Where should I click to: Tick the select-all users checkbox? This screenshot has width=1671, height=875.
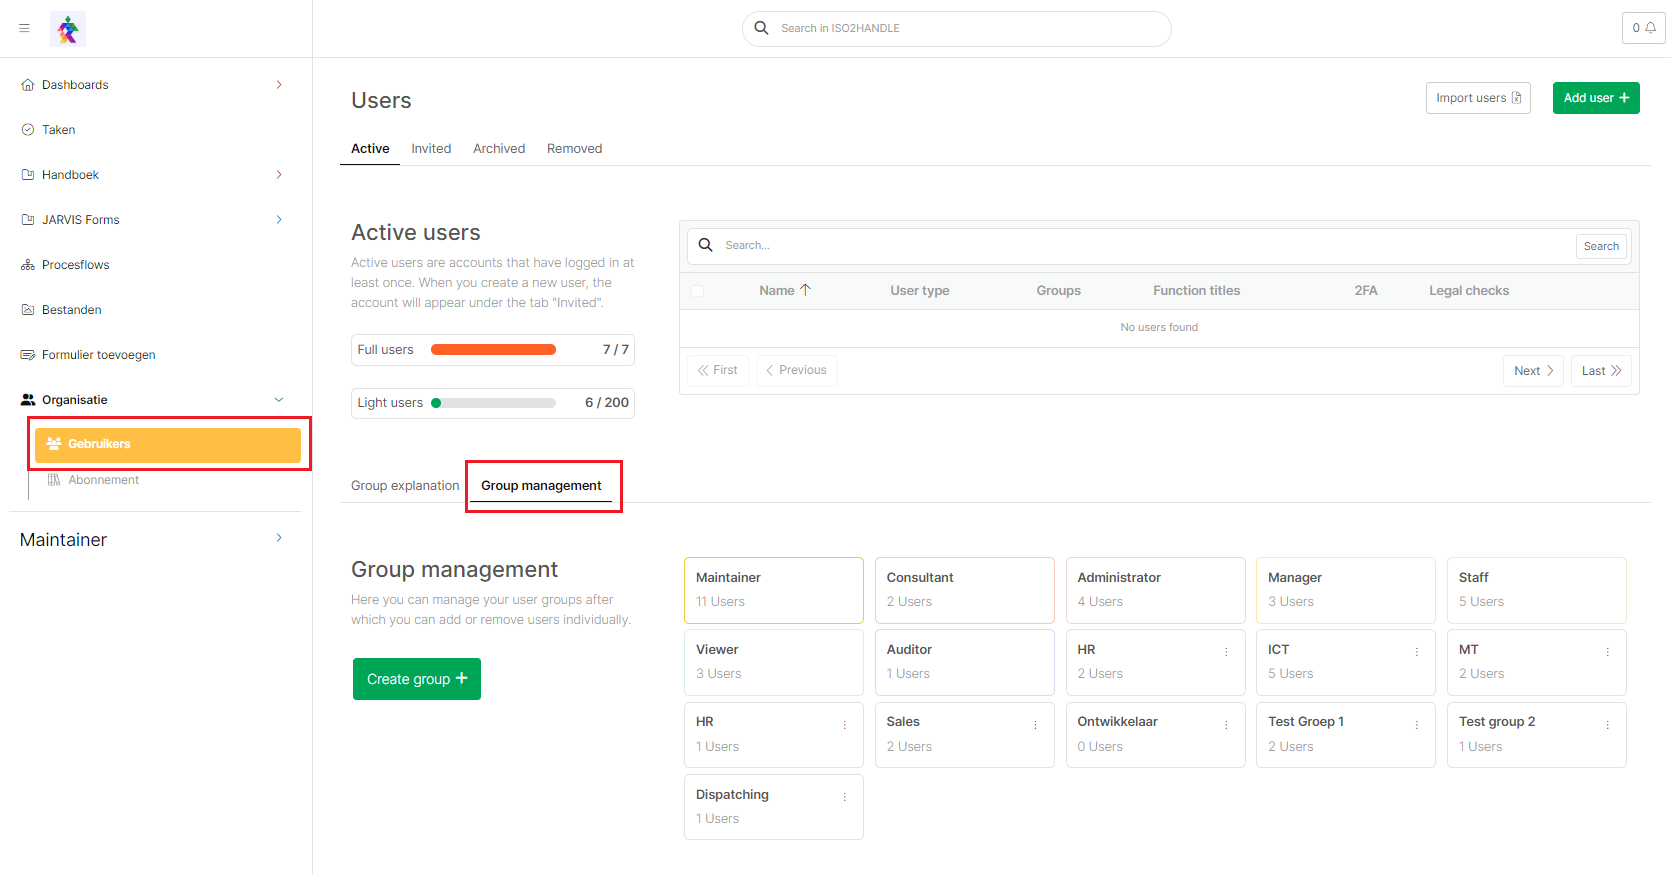click(697, 291)
